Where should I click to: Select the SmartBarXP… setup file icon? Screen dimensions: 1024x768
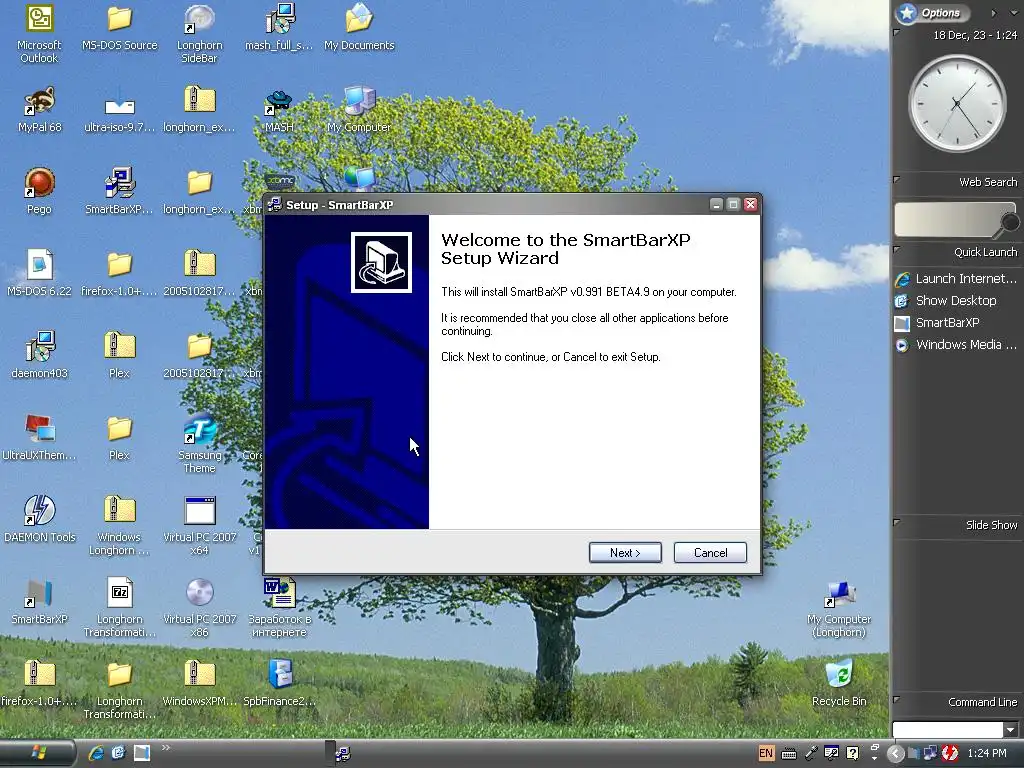(x=120, y=191)
